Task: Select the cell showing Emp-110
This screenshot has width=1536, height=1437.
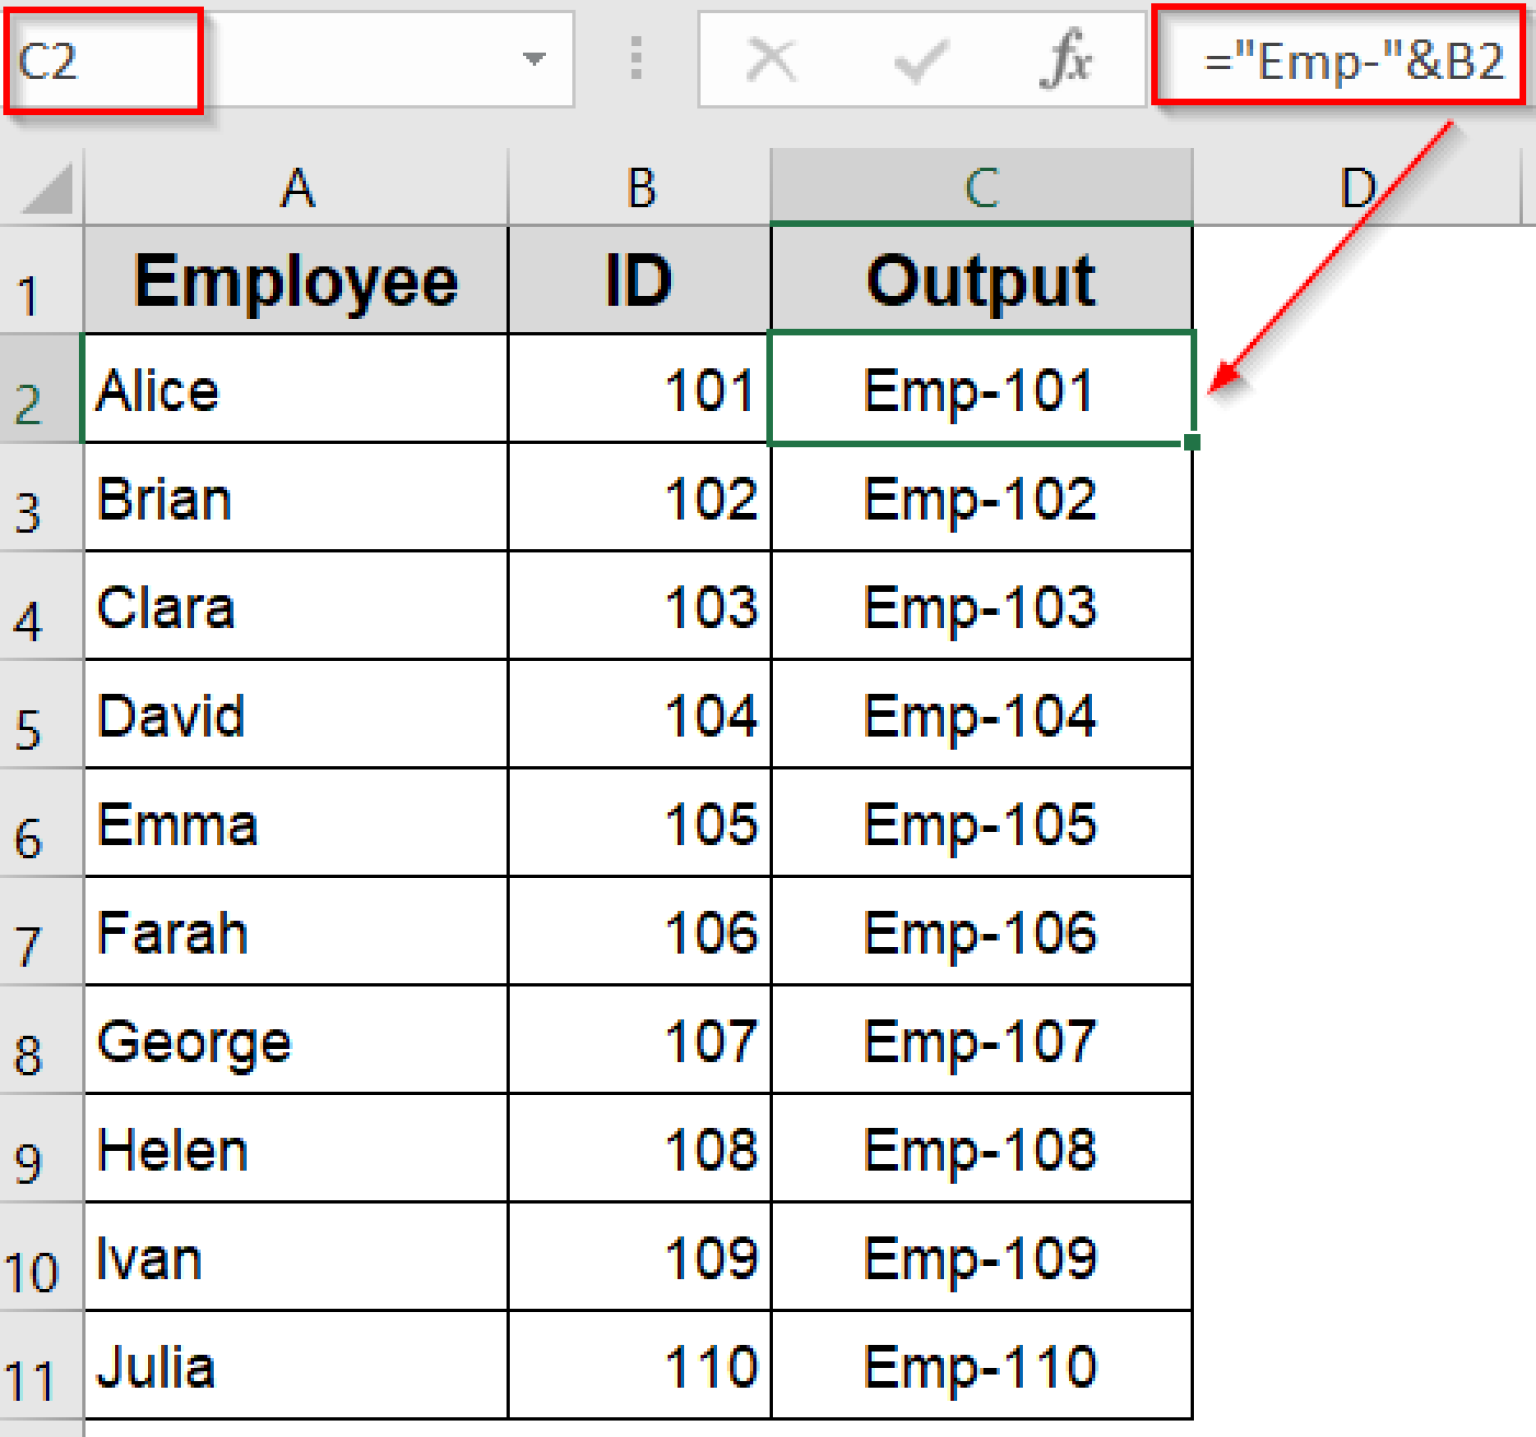Action: 980,1365
